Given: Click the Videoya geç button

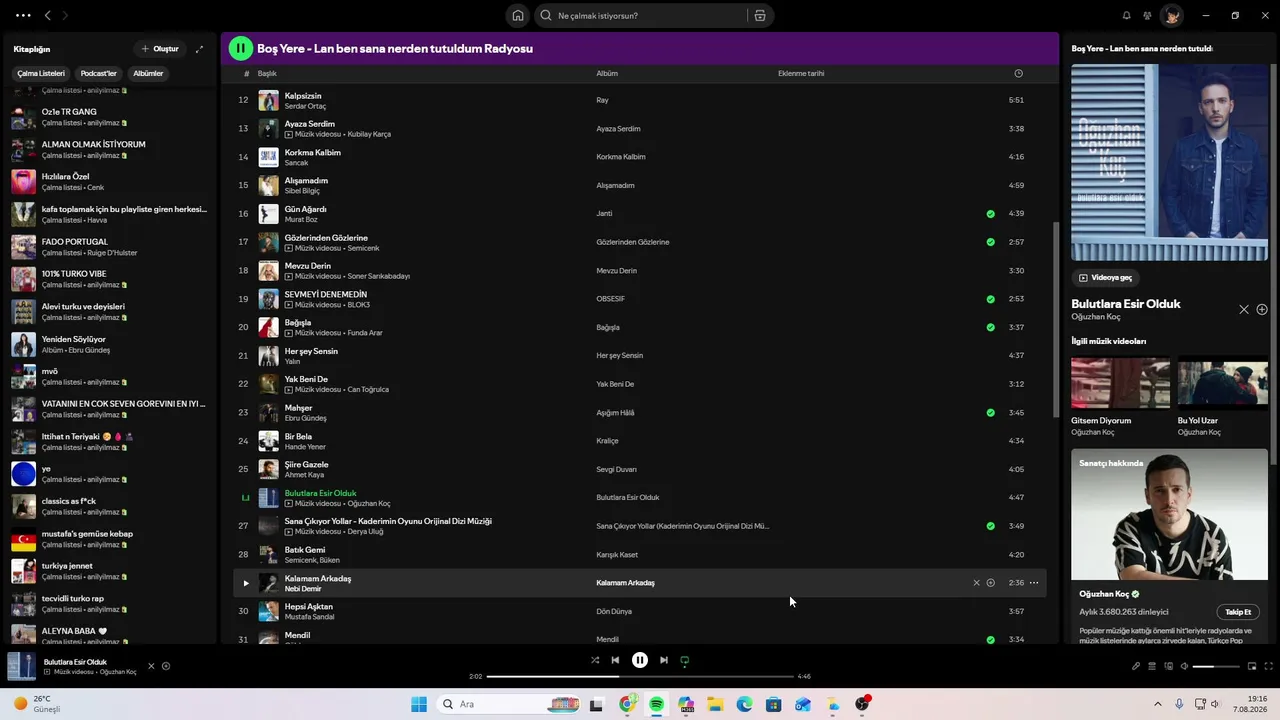Looking at the screenshot, I should pyautogui.click(x=1105, y=277).
